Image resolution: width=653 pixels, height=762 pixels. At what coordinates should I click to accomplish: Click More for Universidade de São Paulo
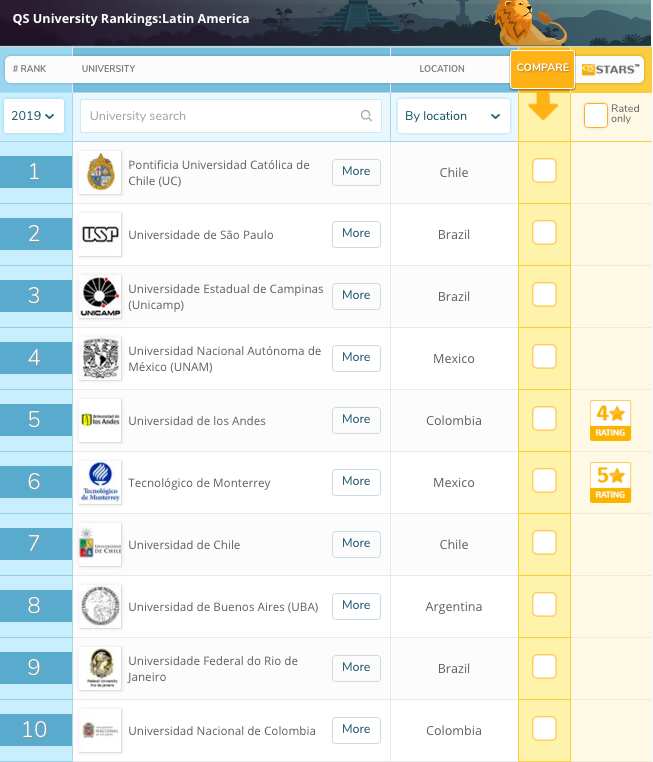coord(356,234)
